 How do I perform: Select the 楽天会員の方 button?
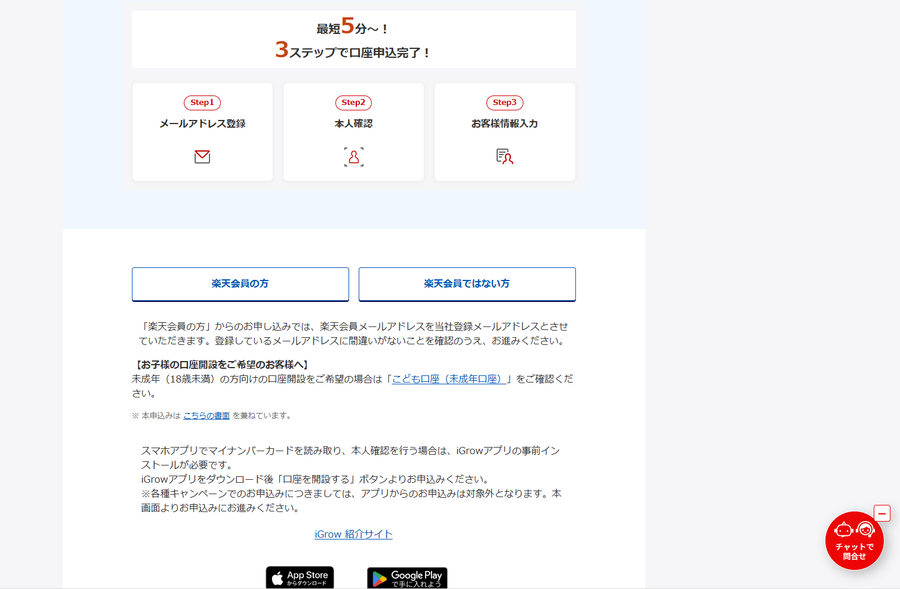(x=240, y=284)
